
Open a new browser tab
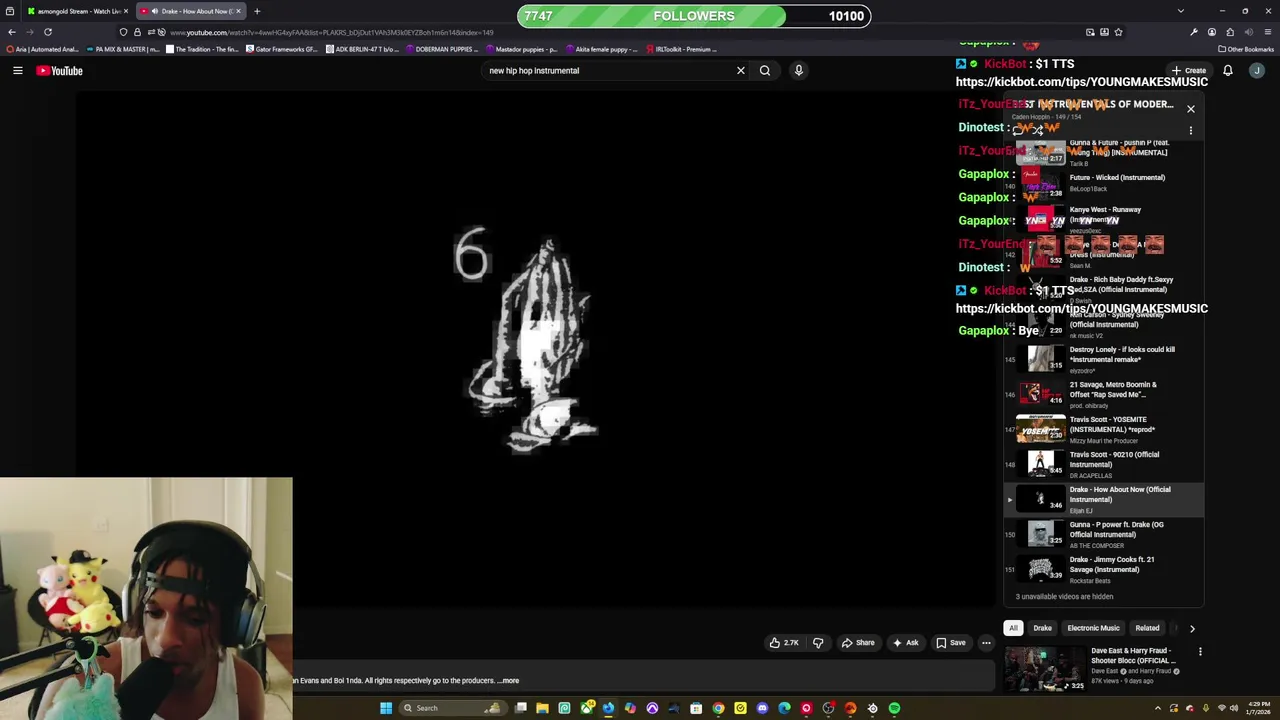click(257, 11)
